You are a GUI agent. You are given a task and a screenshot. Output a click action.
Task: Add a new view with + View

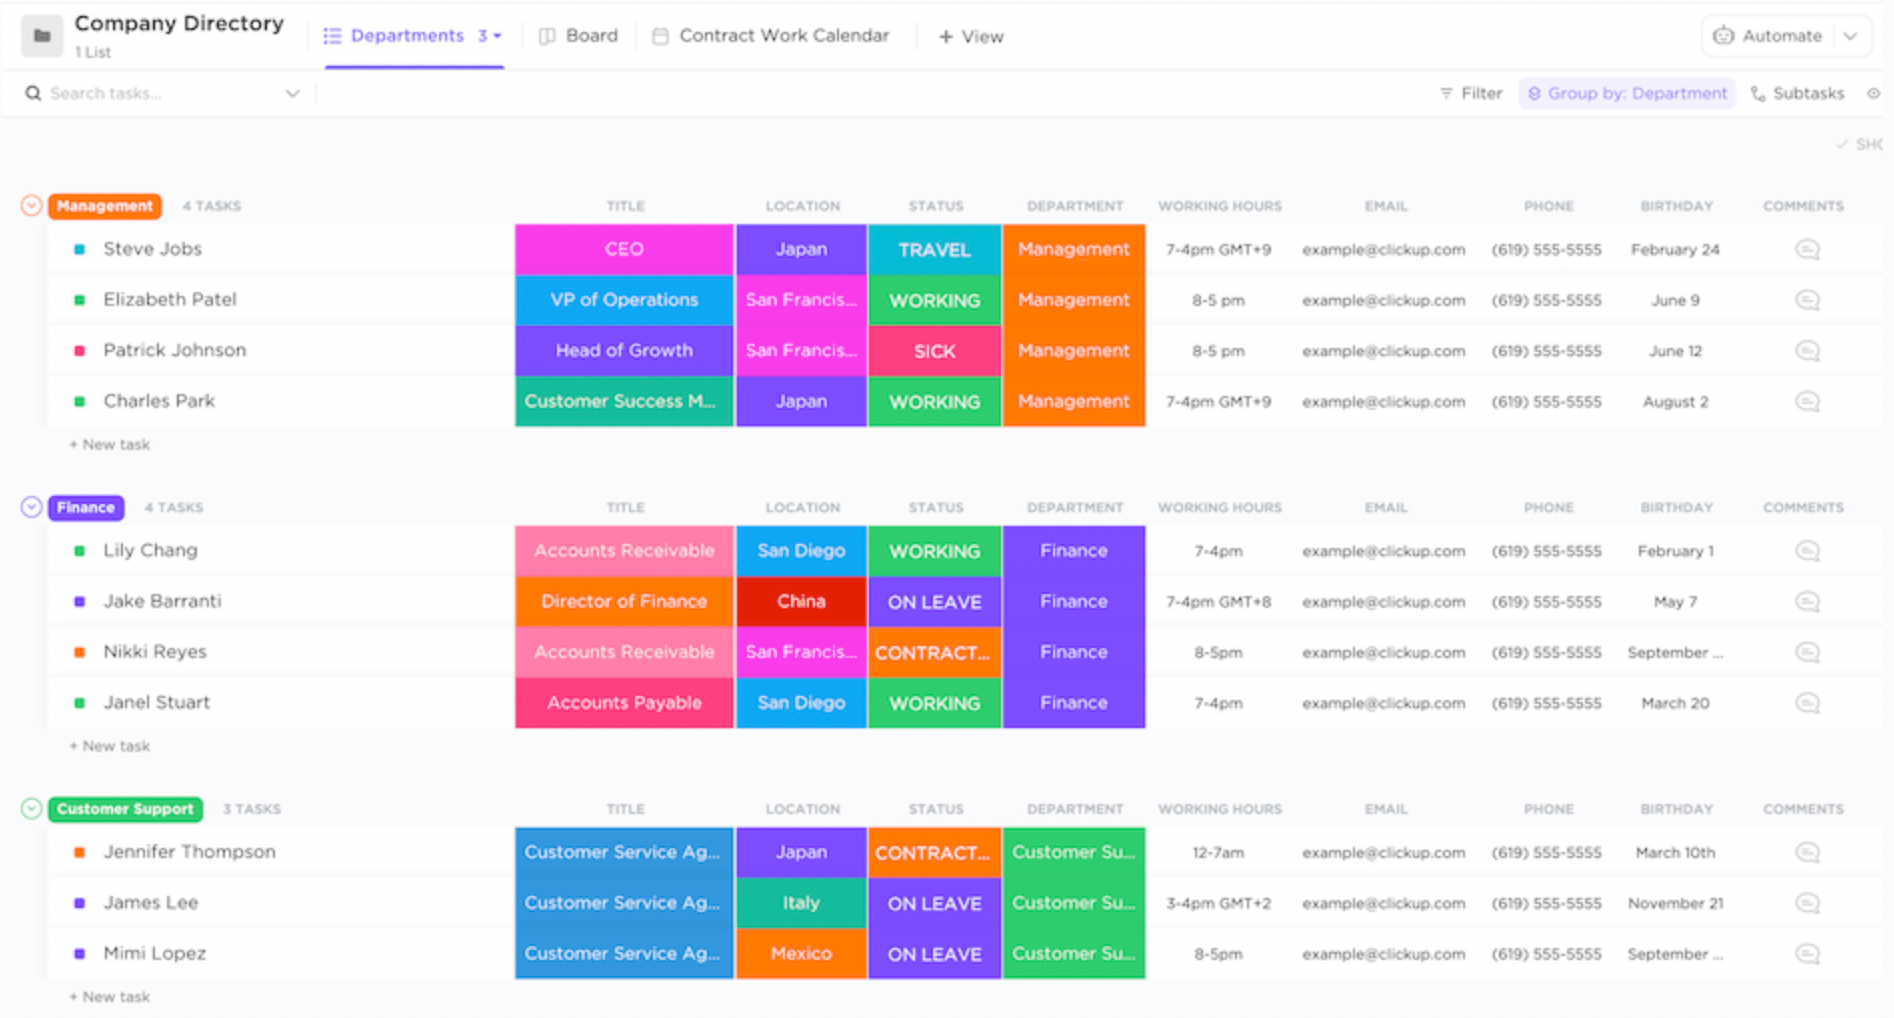click(x=970, y=37)
